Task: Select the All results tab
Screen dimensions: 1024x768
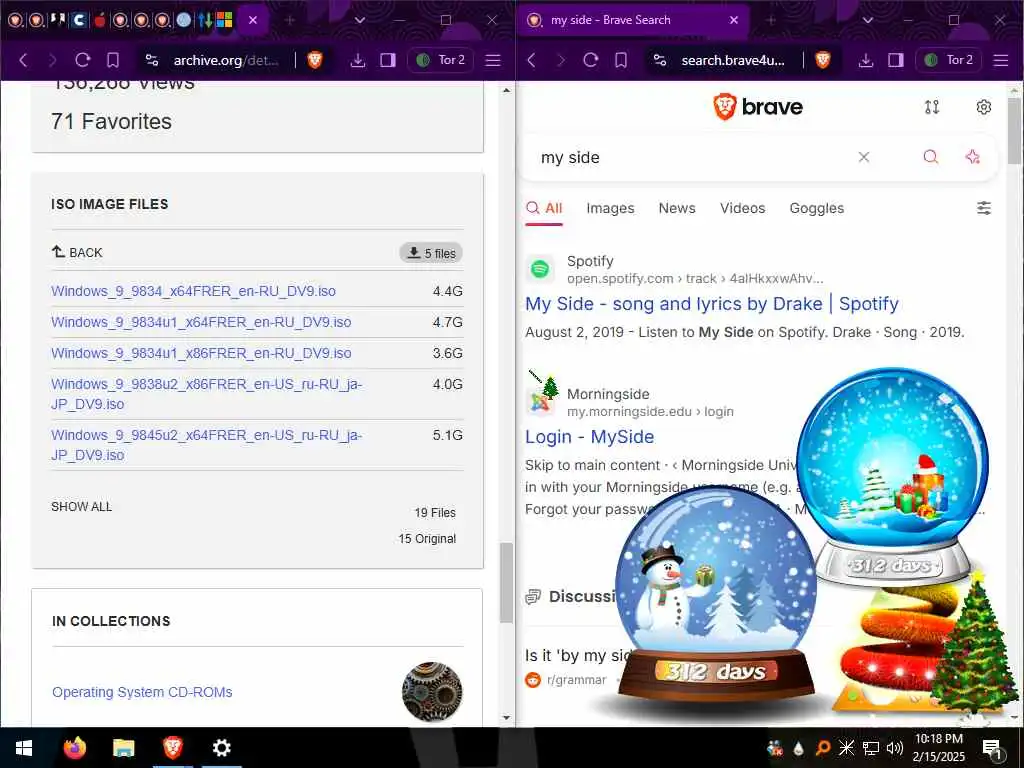Action: pos(544,208)
